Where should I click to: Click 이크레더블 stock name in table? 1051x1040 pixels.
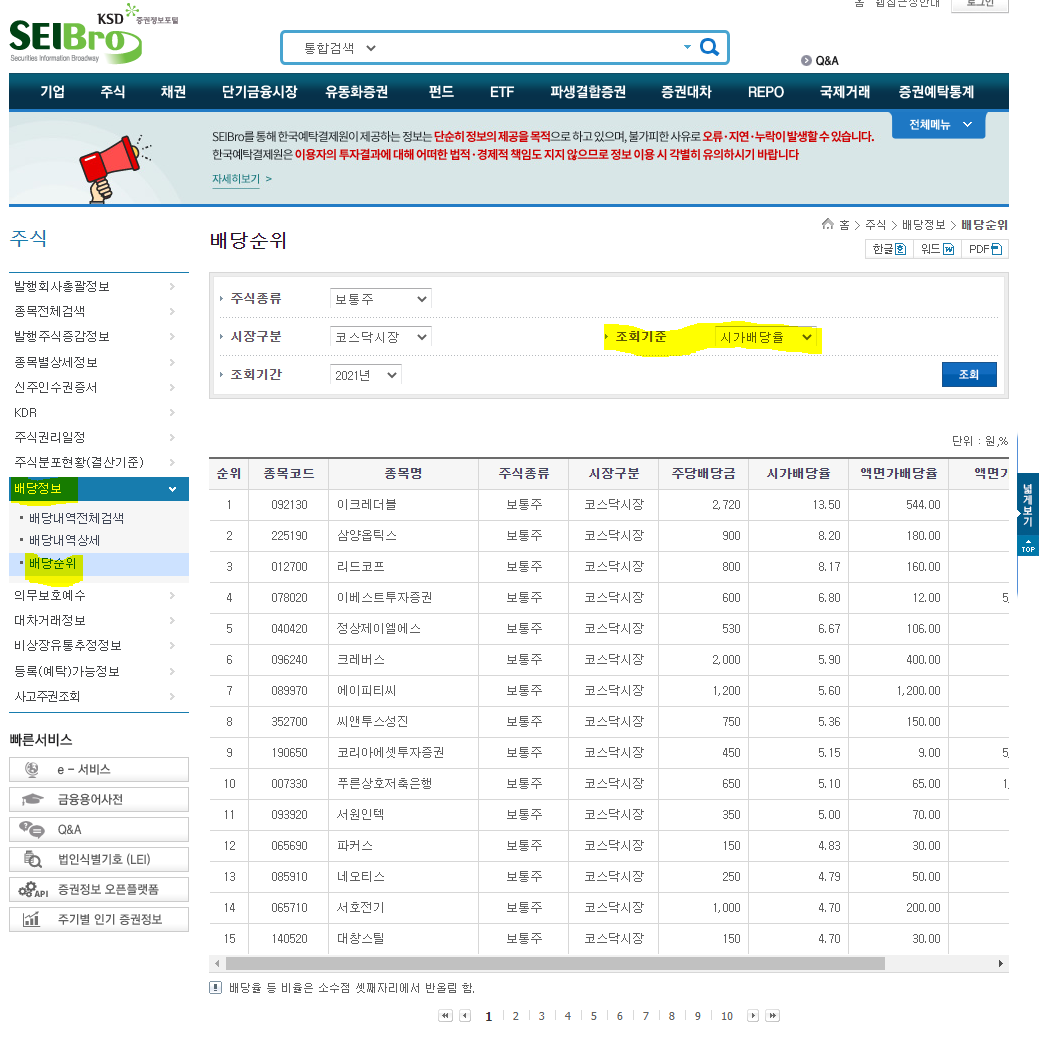(367, 505)
